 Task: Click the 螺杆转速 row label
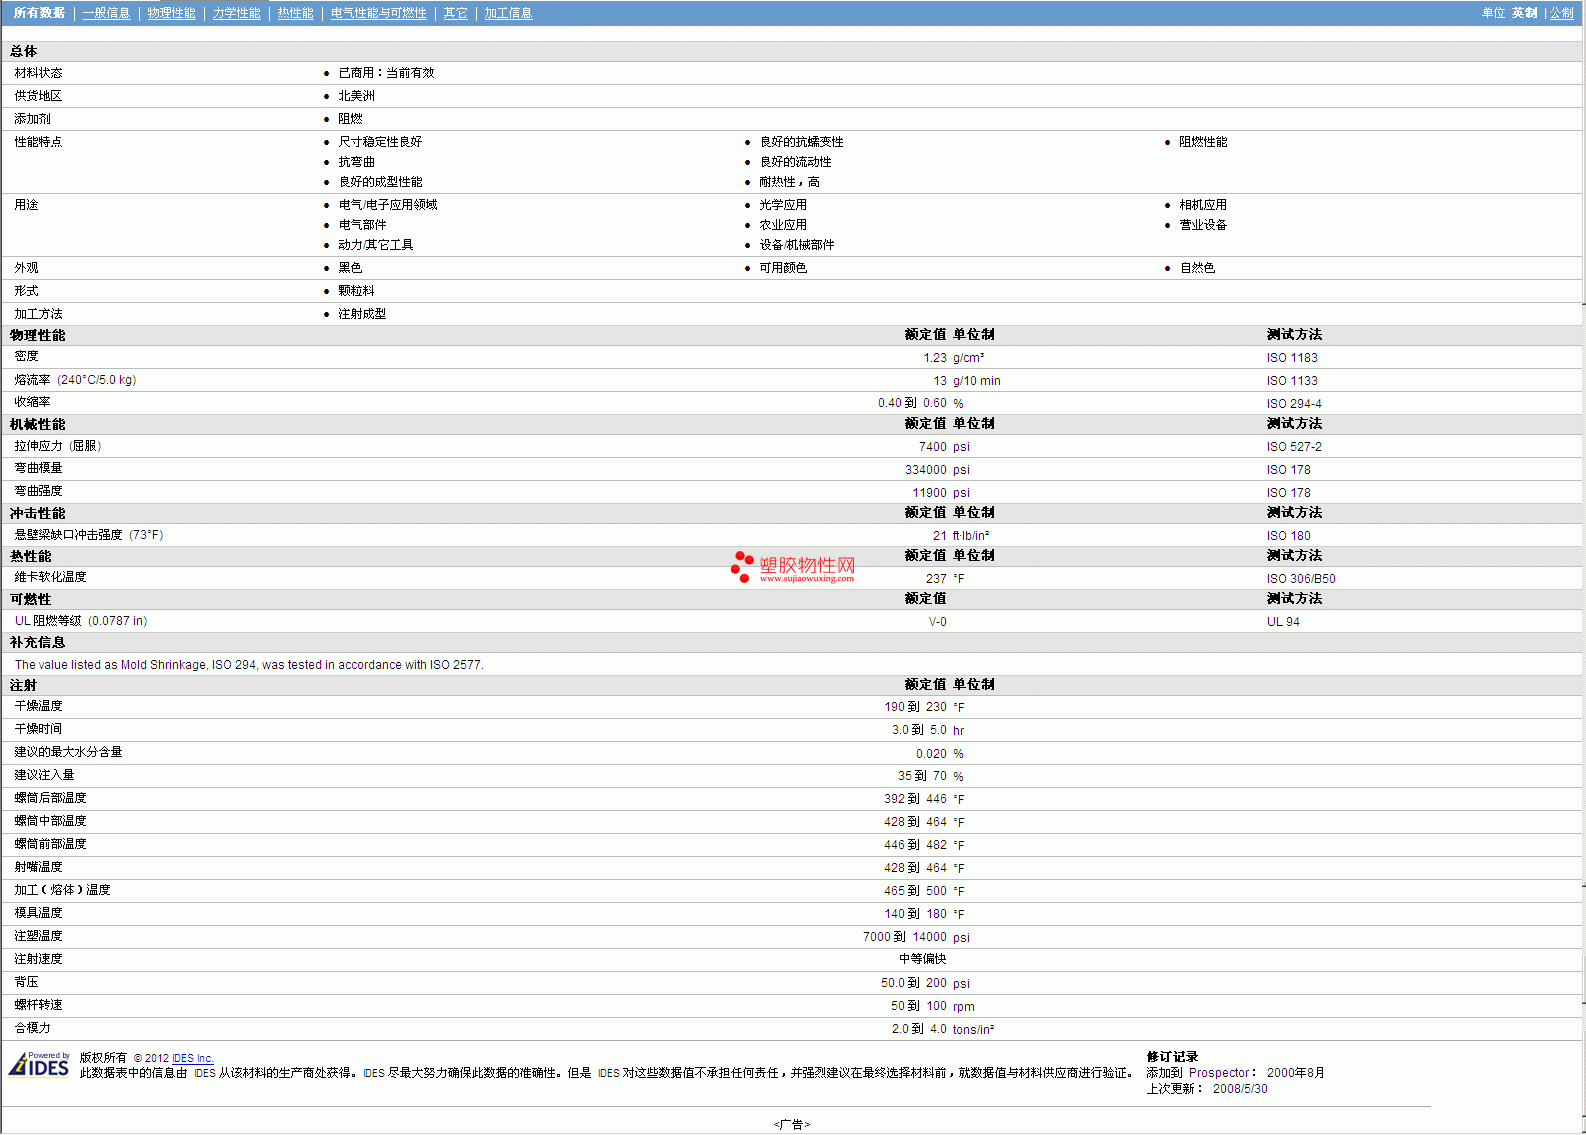click(x=38, y=1005)
